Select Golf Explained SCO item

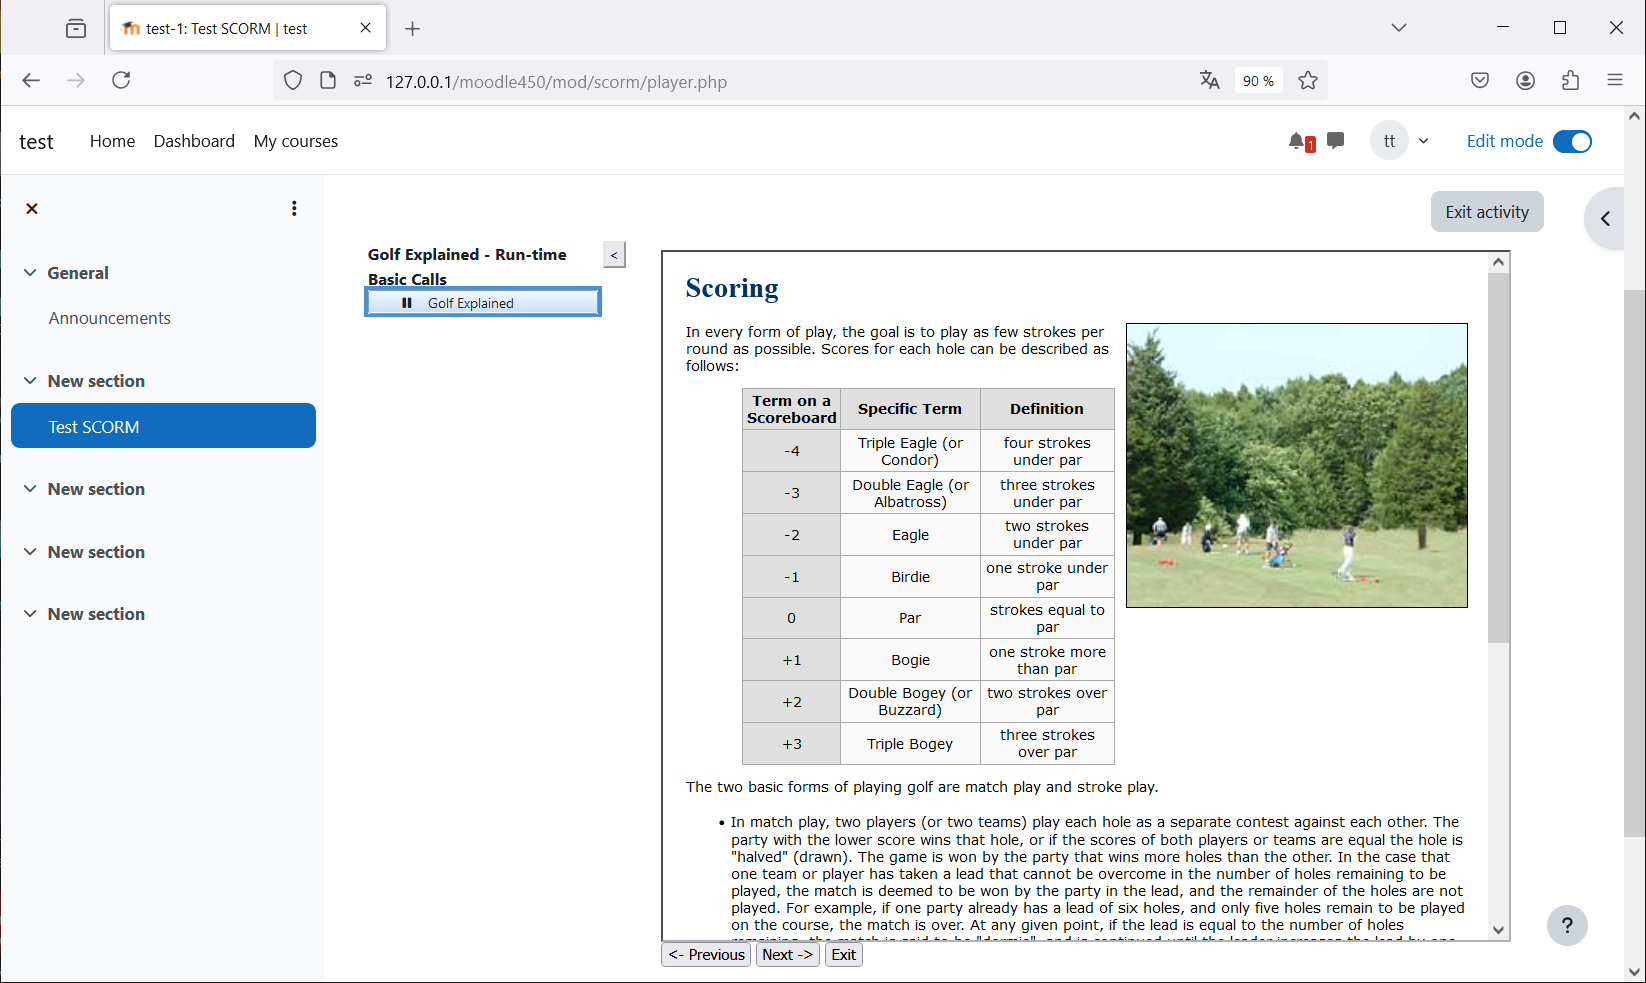click(483, 303)
